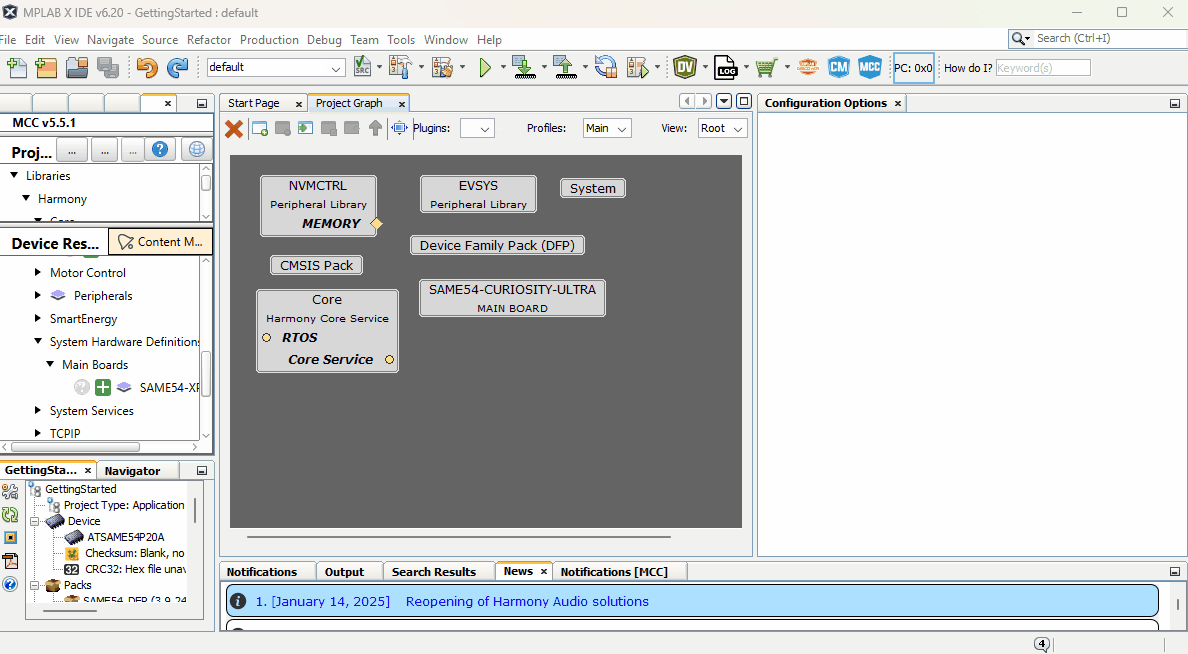The width and height of the screenshot is (1188, 654).
Task: Click the New Project toolbar icon
Action: (x=46, y=67)
